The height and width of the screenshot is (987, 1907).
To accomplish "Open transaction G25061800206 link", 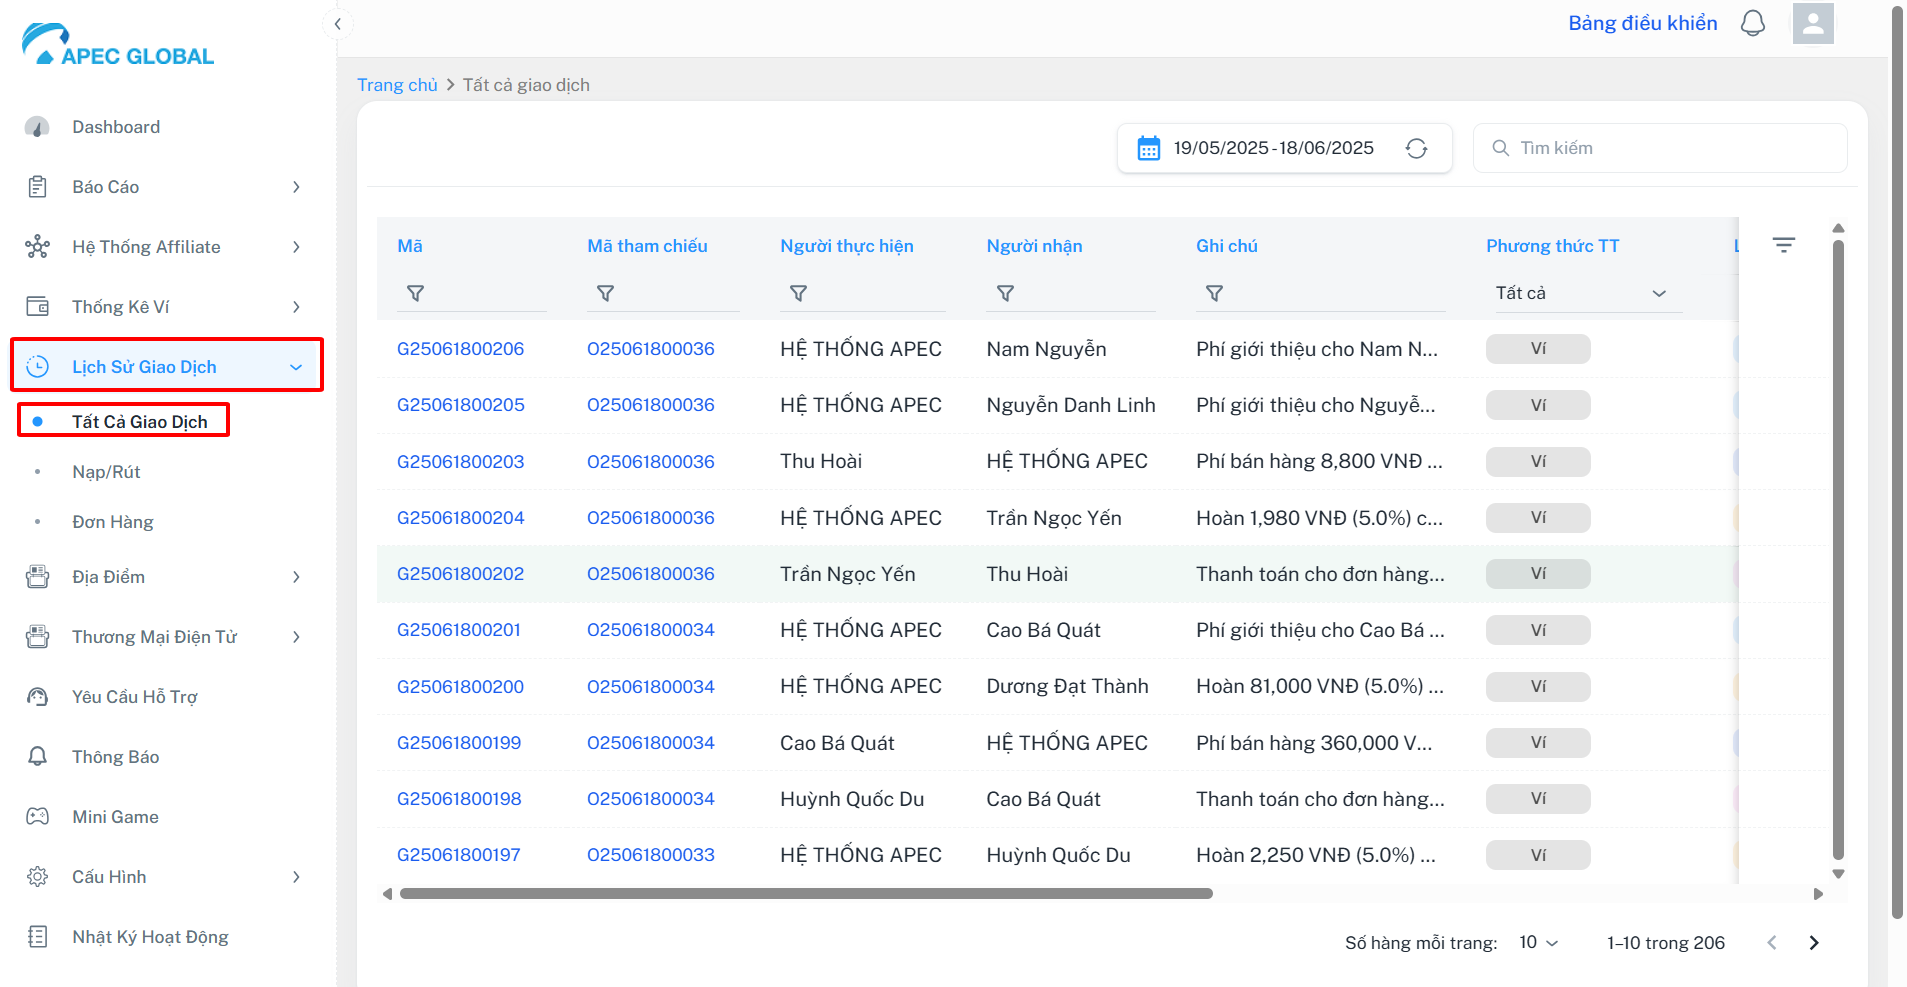I will point(460,349).
